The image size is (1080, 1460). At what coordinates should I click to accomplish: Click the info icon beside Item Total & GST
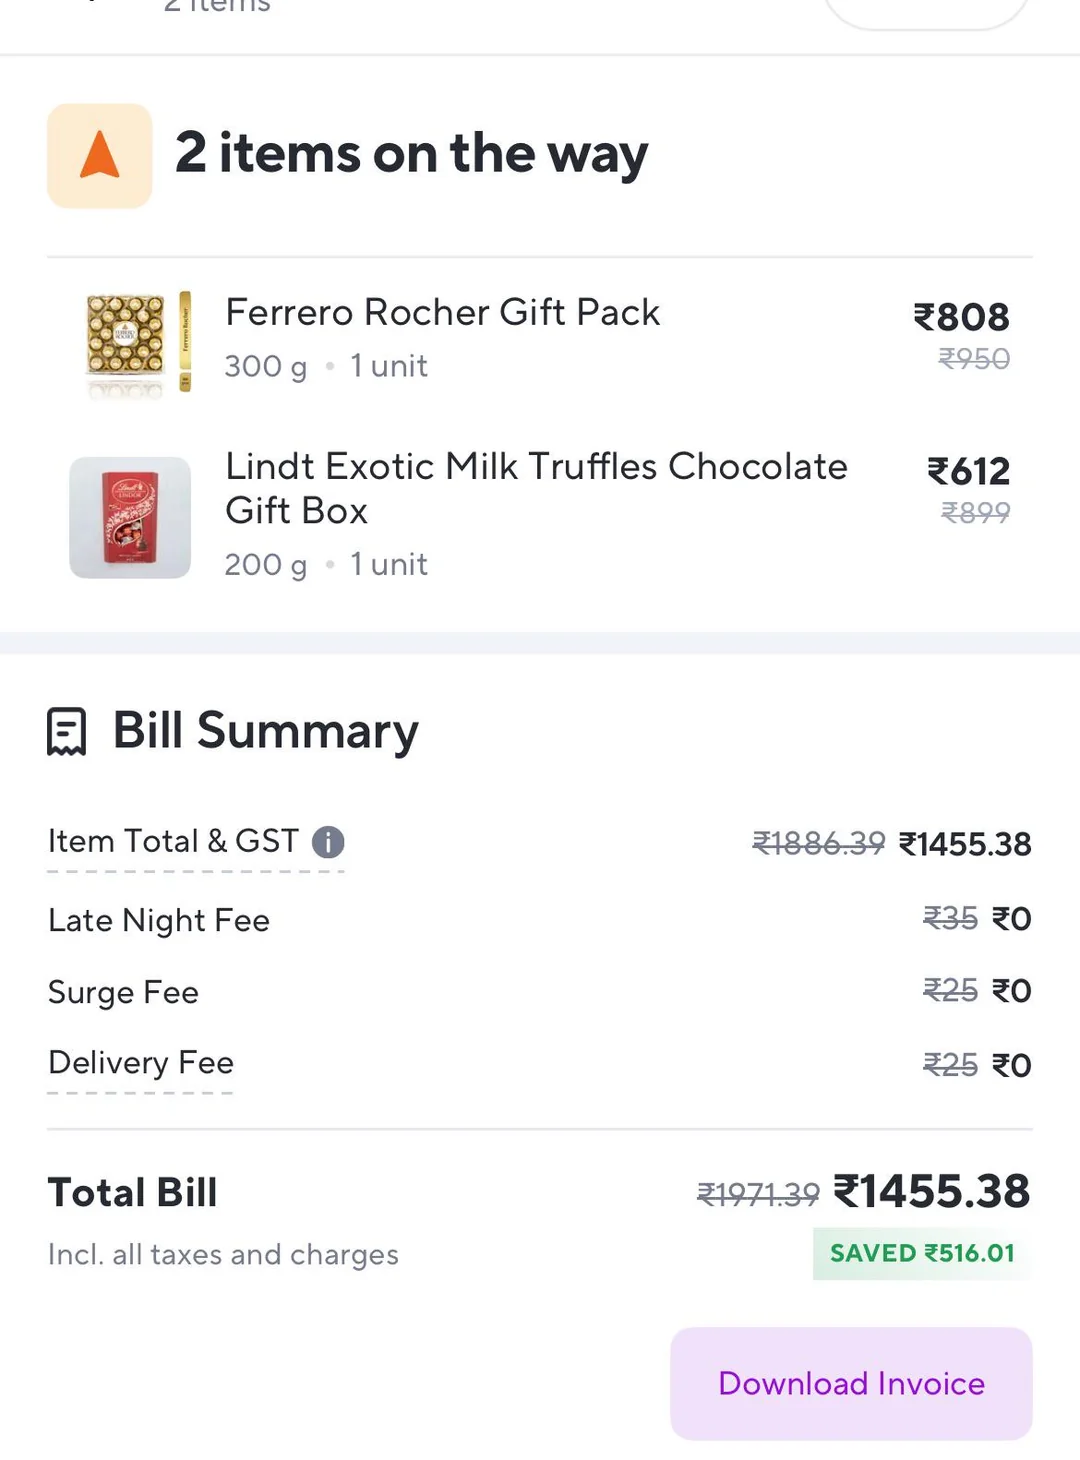tap(328, 842)
